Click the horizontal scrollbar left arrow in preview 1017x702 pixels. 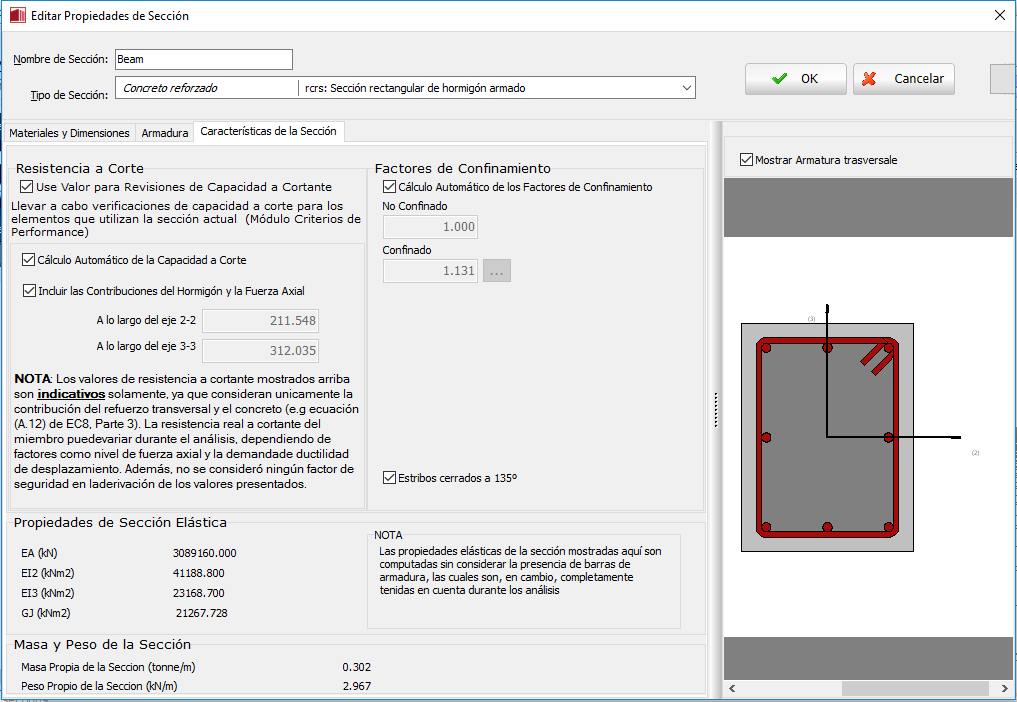tap(732, 689)
